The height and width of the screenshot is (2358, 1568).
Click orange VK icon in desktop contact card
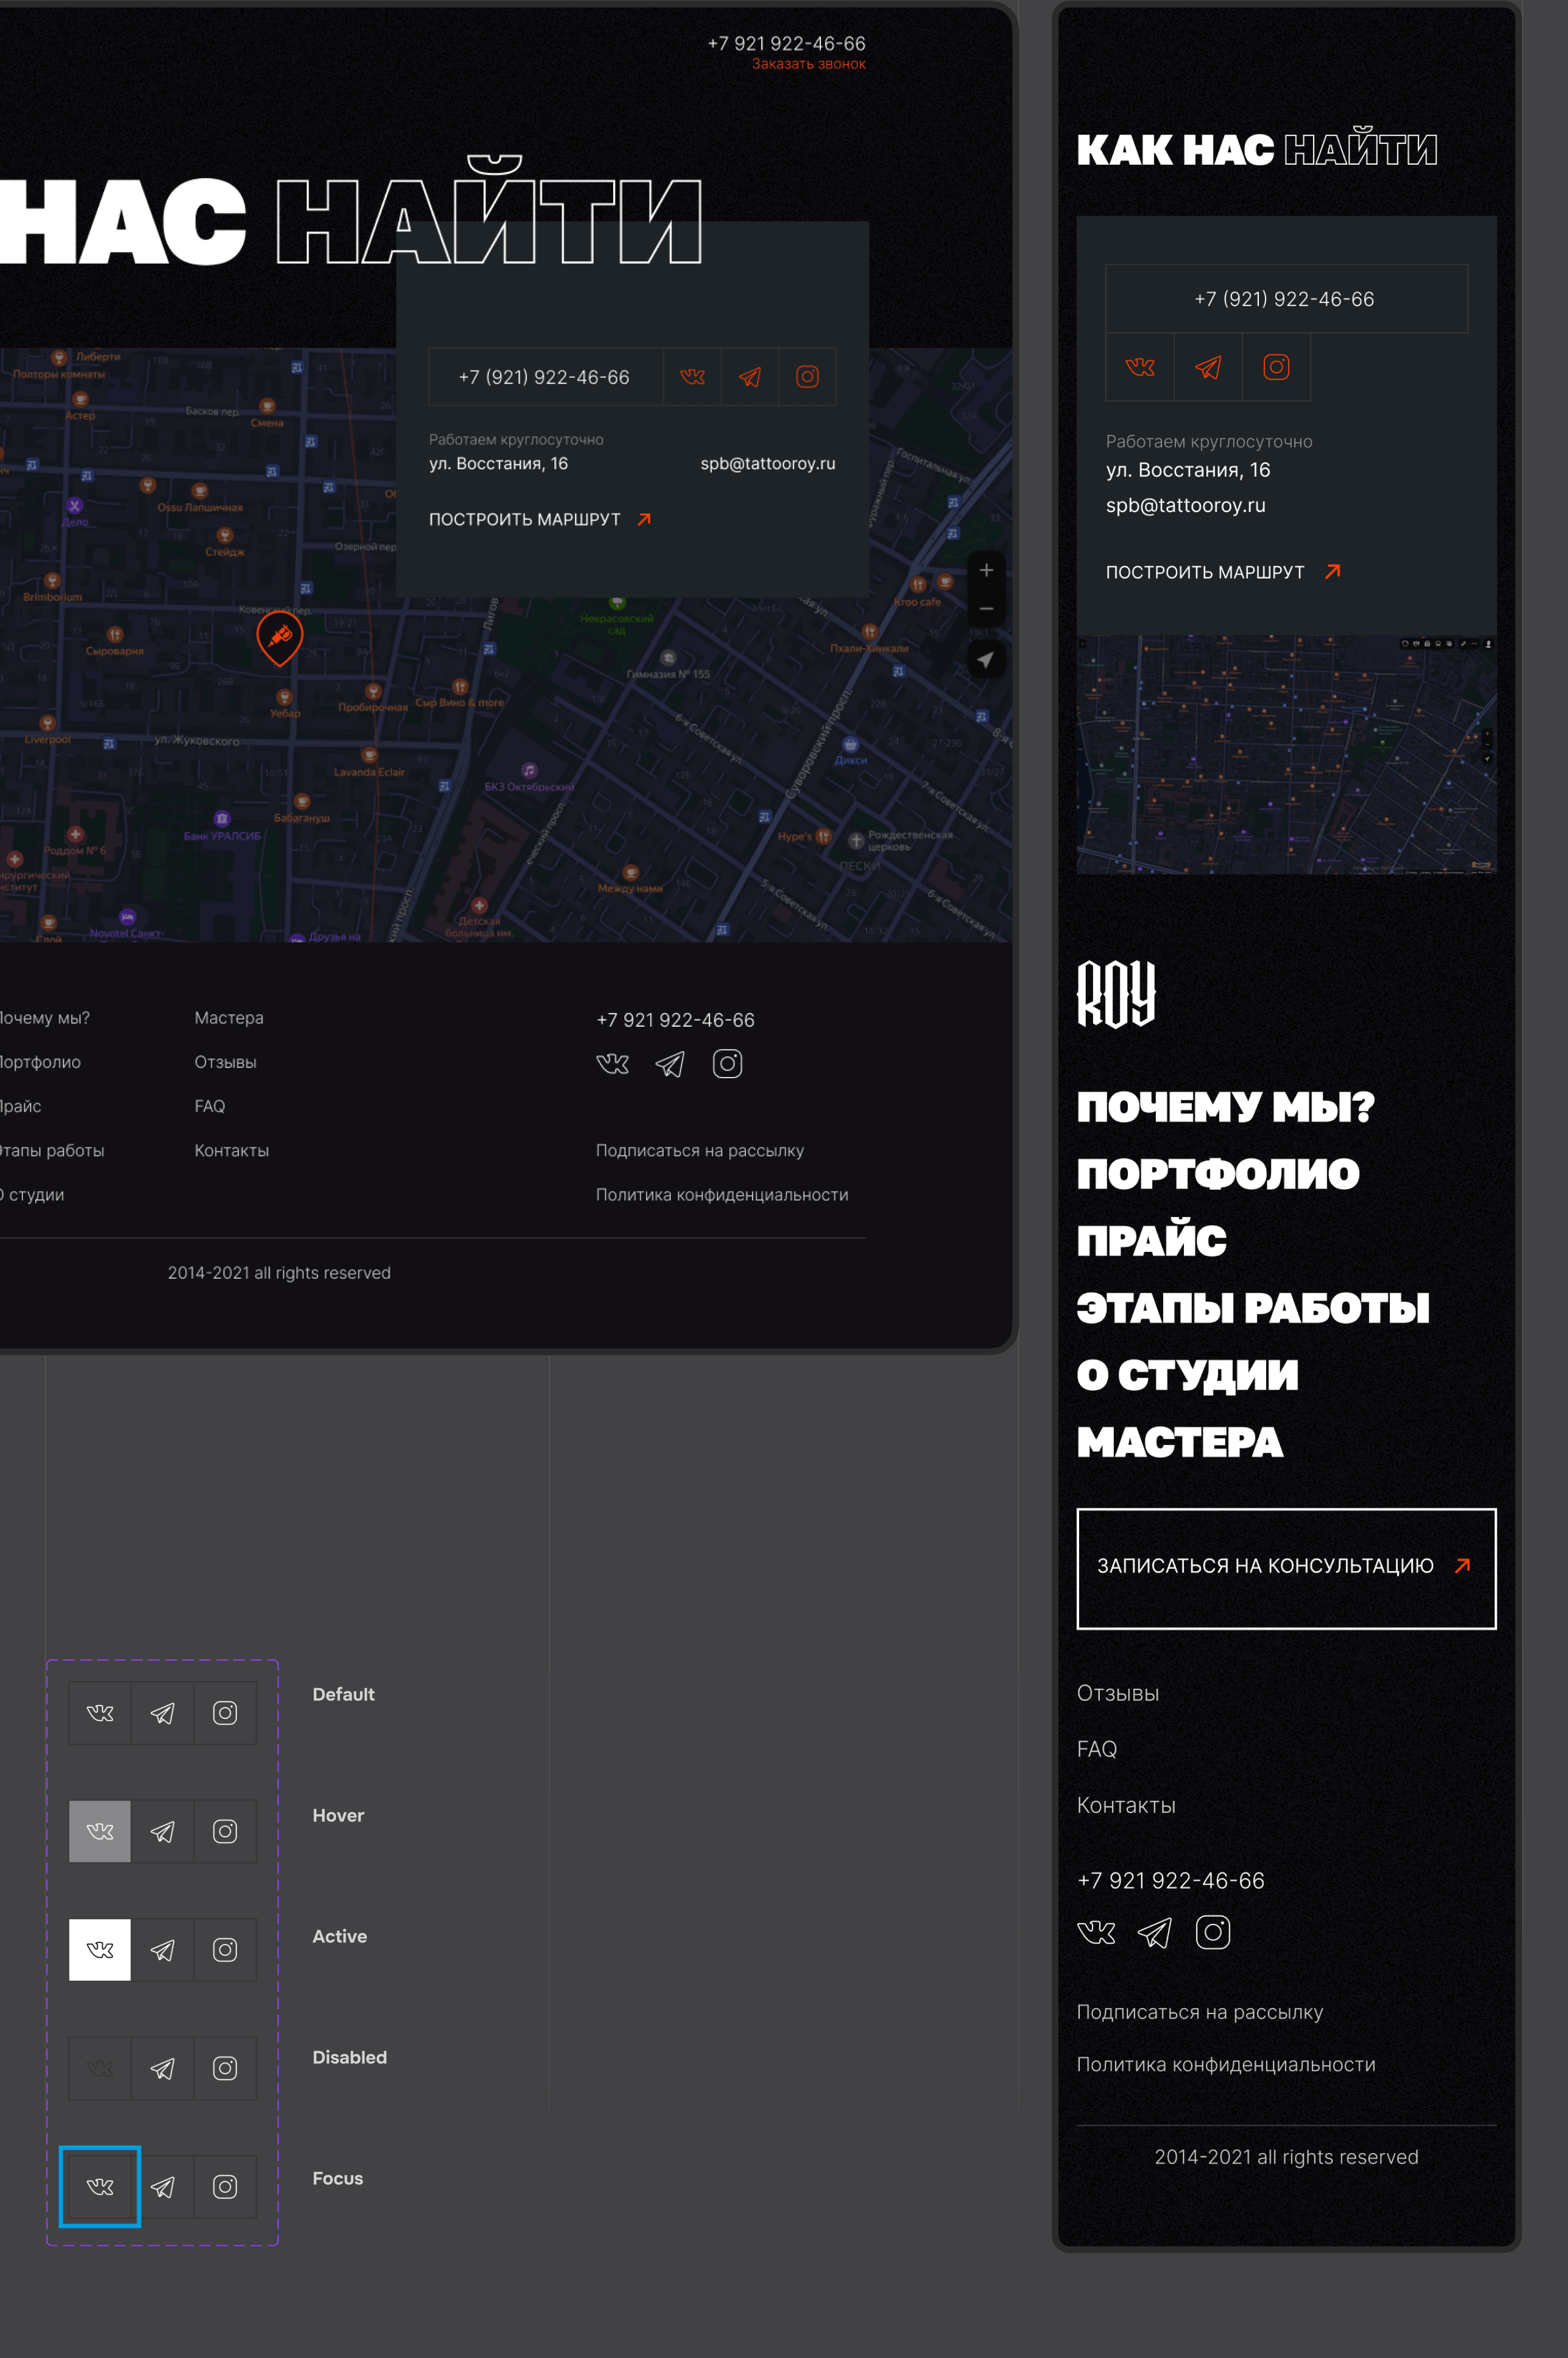(692, 377)
